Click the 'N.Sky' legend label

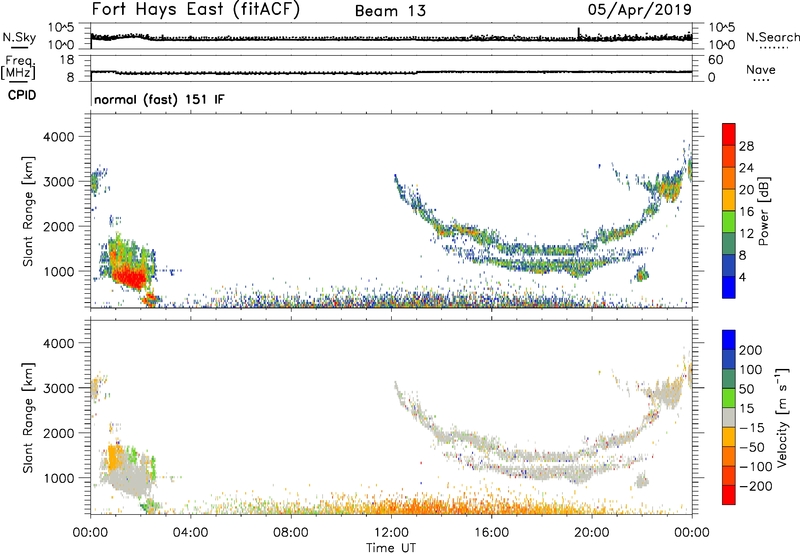pos(19,37)
